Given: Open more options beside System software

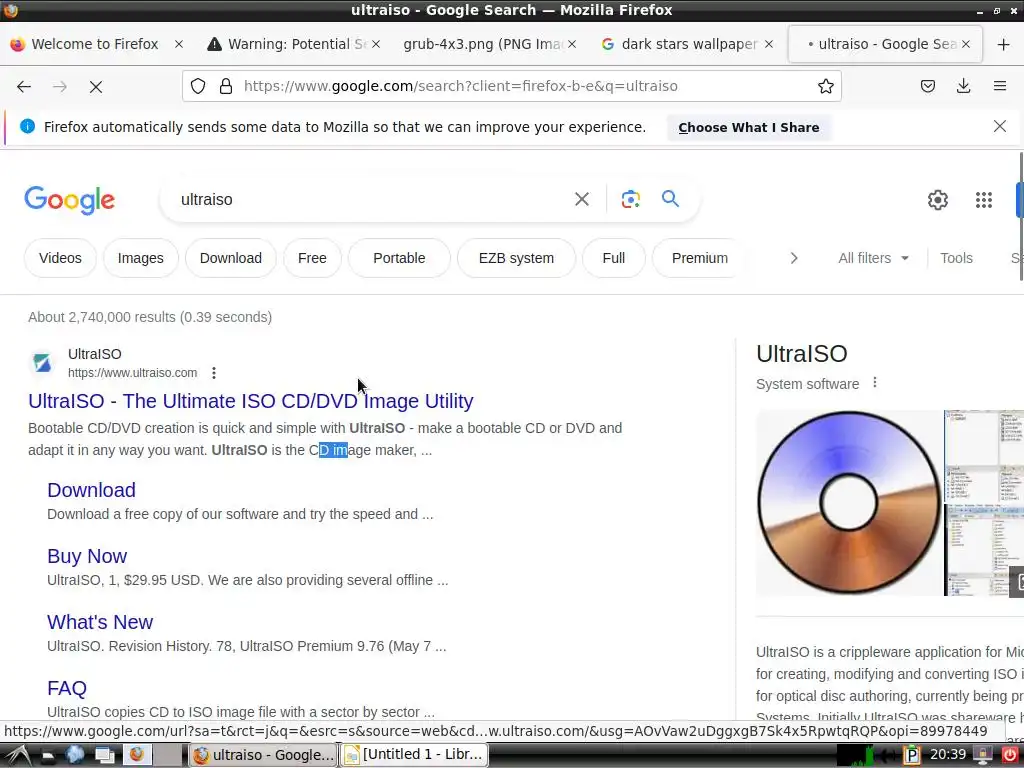Looking at the screenshot, I should click(x=875, y=383).
